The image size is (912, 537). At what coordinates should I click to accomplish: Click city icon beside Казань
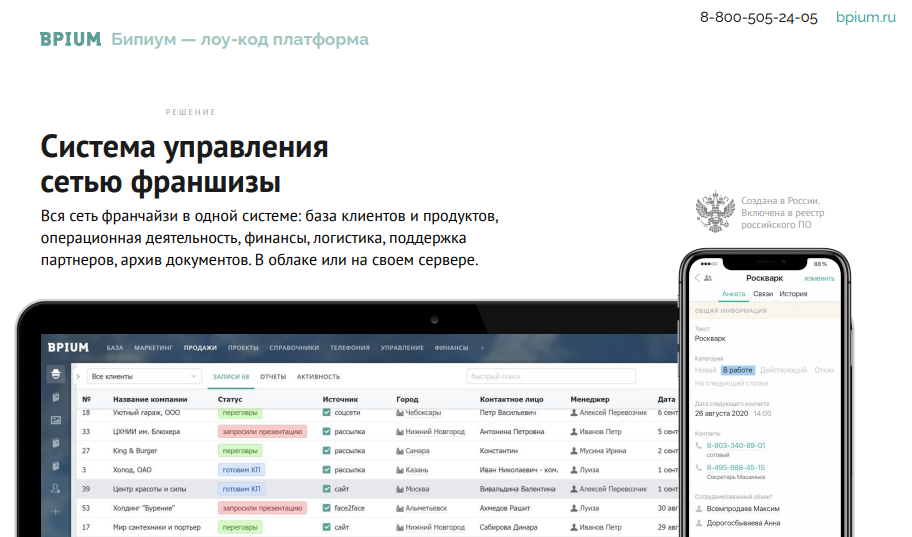[400, 470]
